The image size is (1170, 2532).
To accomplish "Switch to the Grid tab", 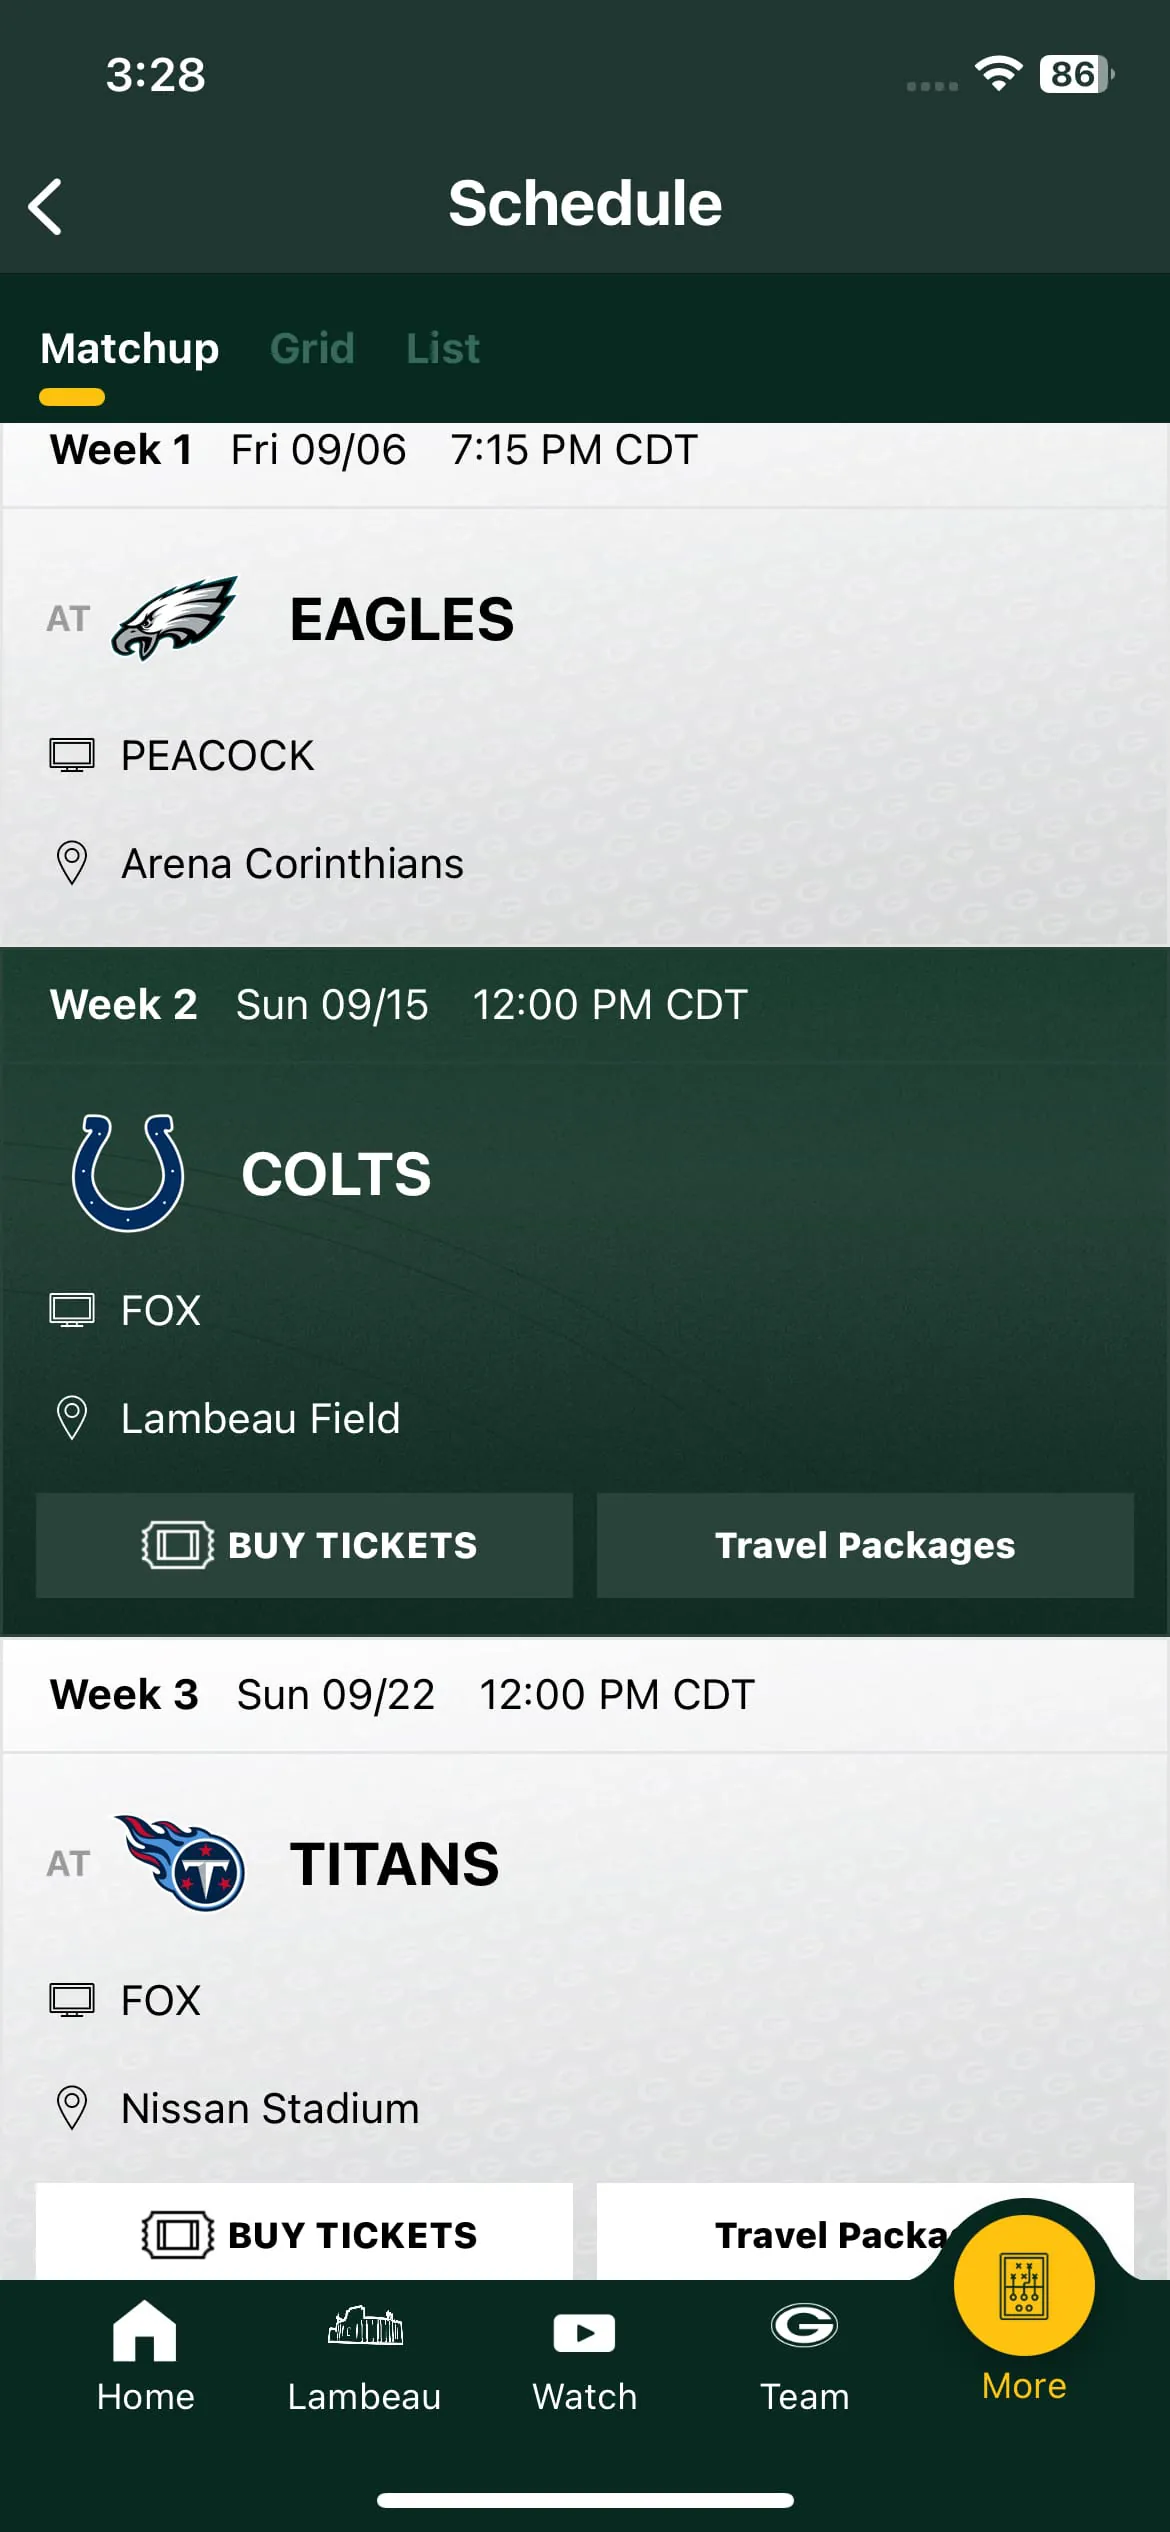I will click(312, 349).
